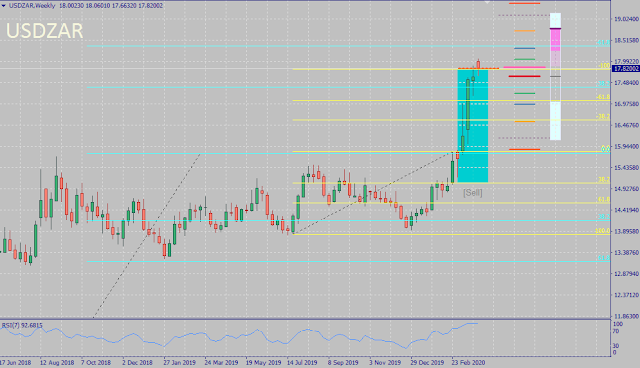Click the 13.89580 price scale label
This screenshot has width=640, height=368.
(627, 231)
